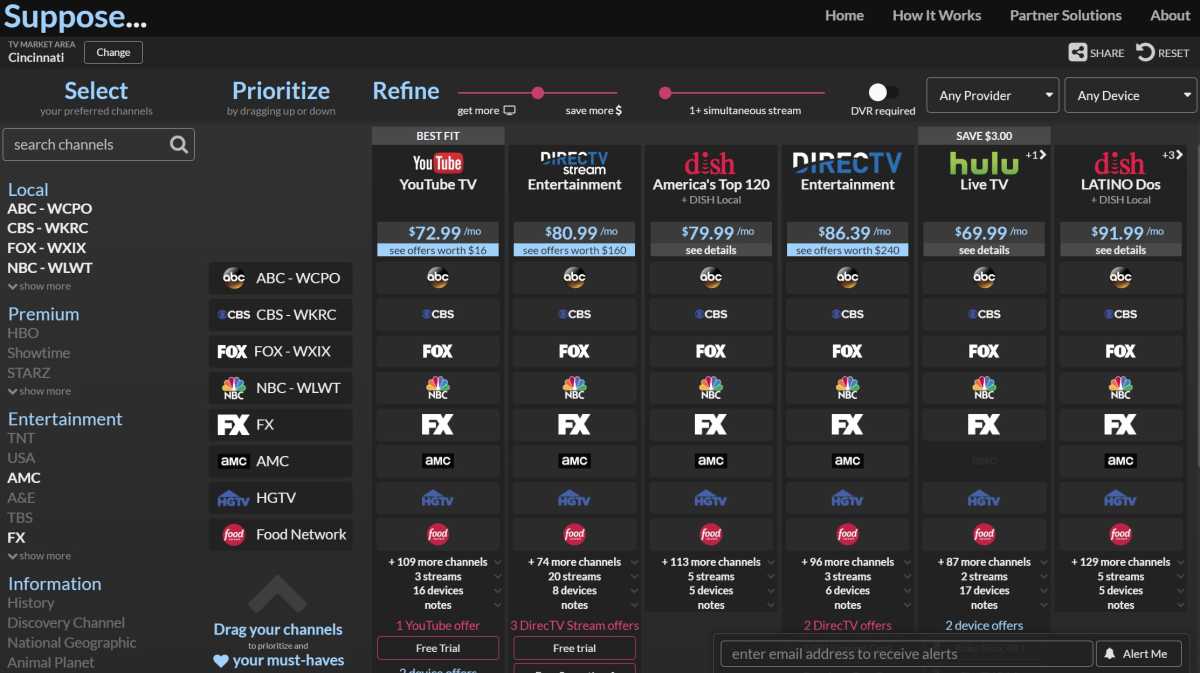Expand show more under Entertainment channels
This screenshot has height=673, width=1200.
coord(39,556)
